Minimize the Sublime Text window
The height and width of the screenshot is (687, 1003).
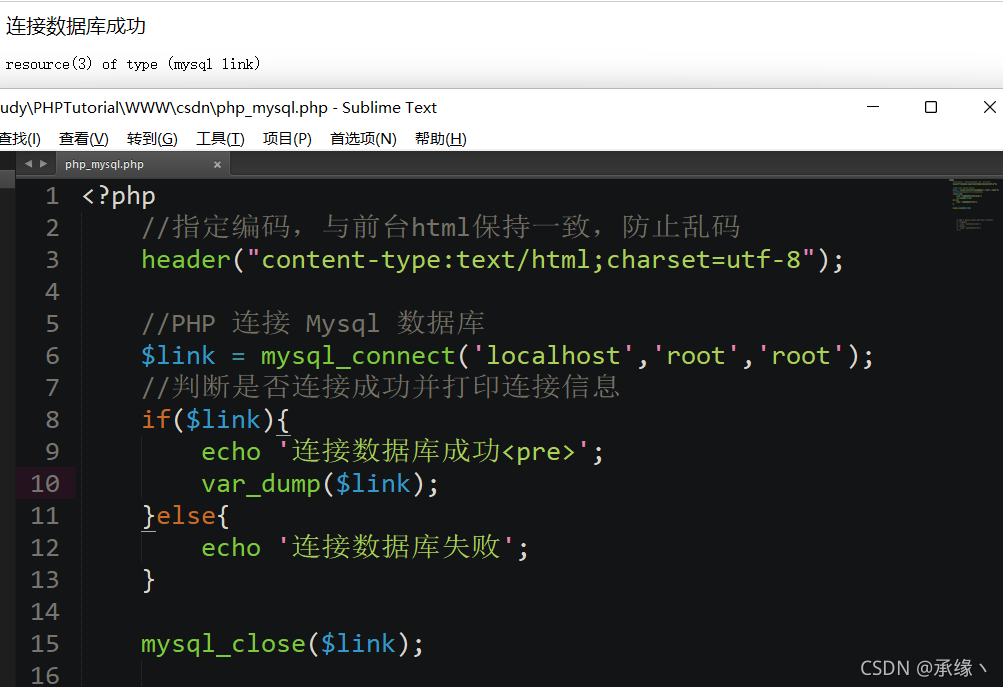[873, 107]
